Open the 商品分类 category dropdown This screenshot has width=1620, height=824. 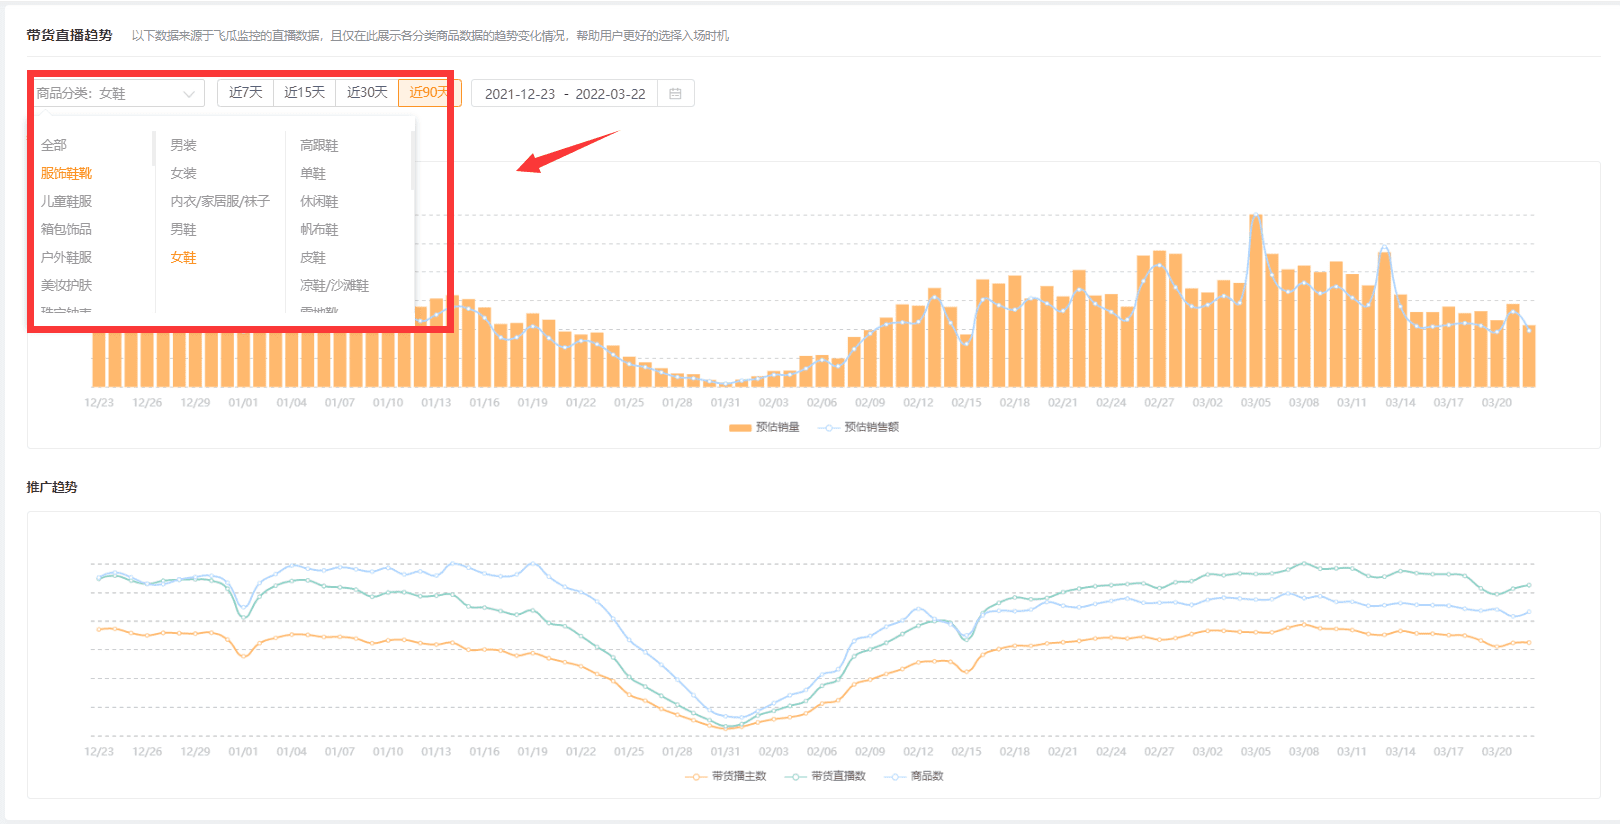[116, 94]
